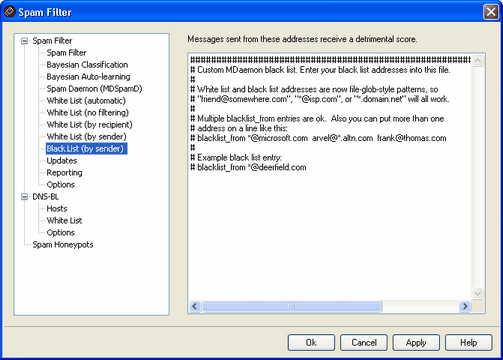Click the horizontal scrollbar left arrow

click(x=195, y=306)
